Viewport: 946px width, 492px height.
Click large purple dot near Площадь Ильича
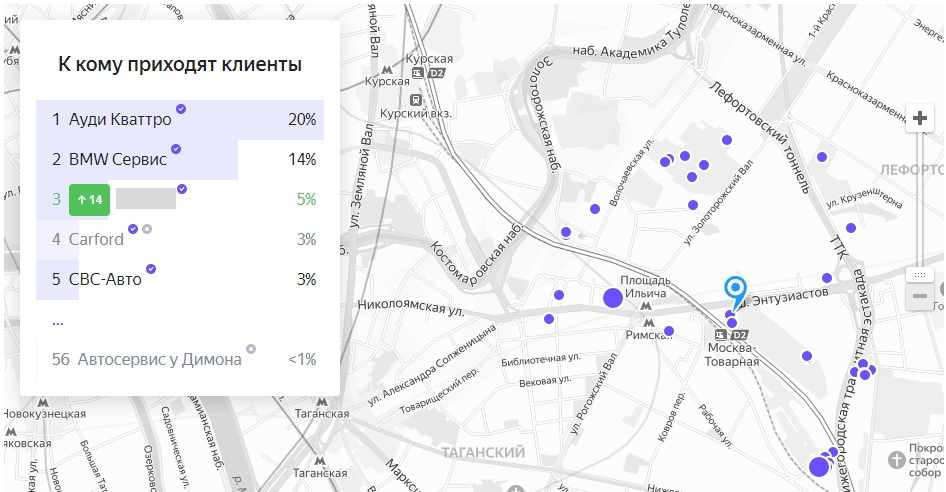pyautogui.click(x=613, y=298)
